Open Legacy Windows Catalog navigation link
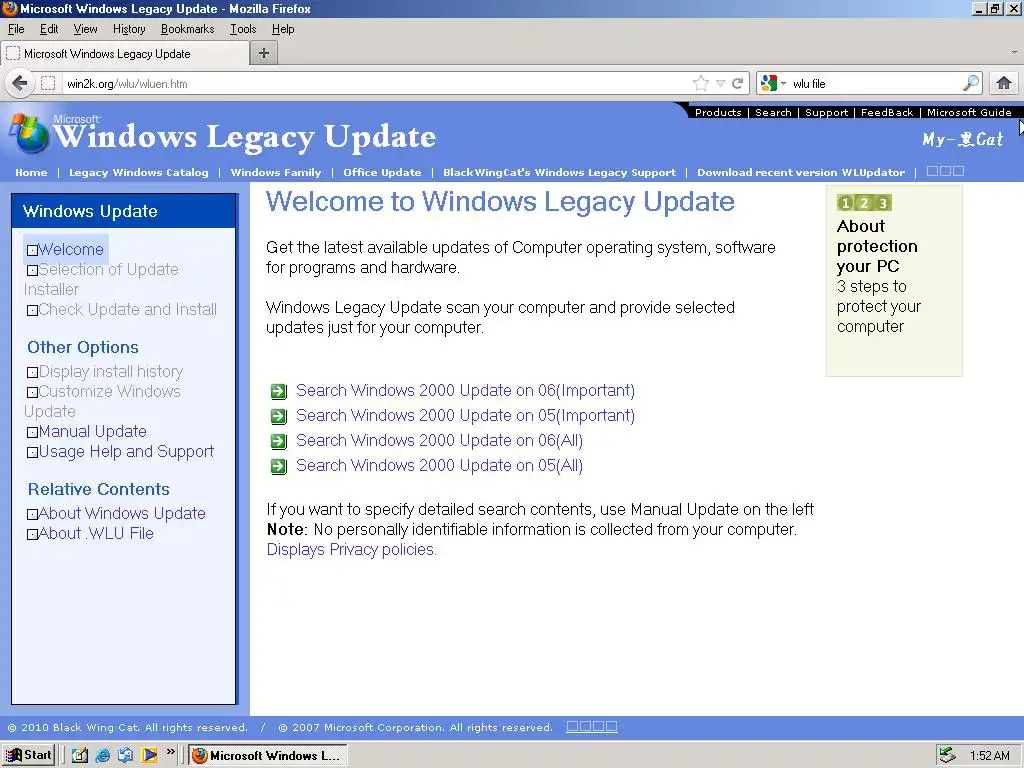Viewport: 1024px width, 768px height. tap(138, 172)
